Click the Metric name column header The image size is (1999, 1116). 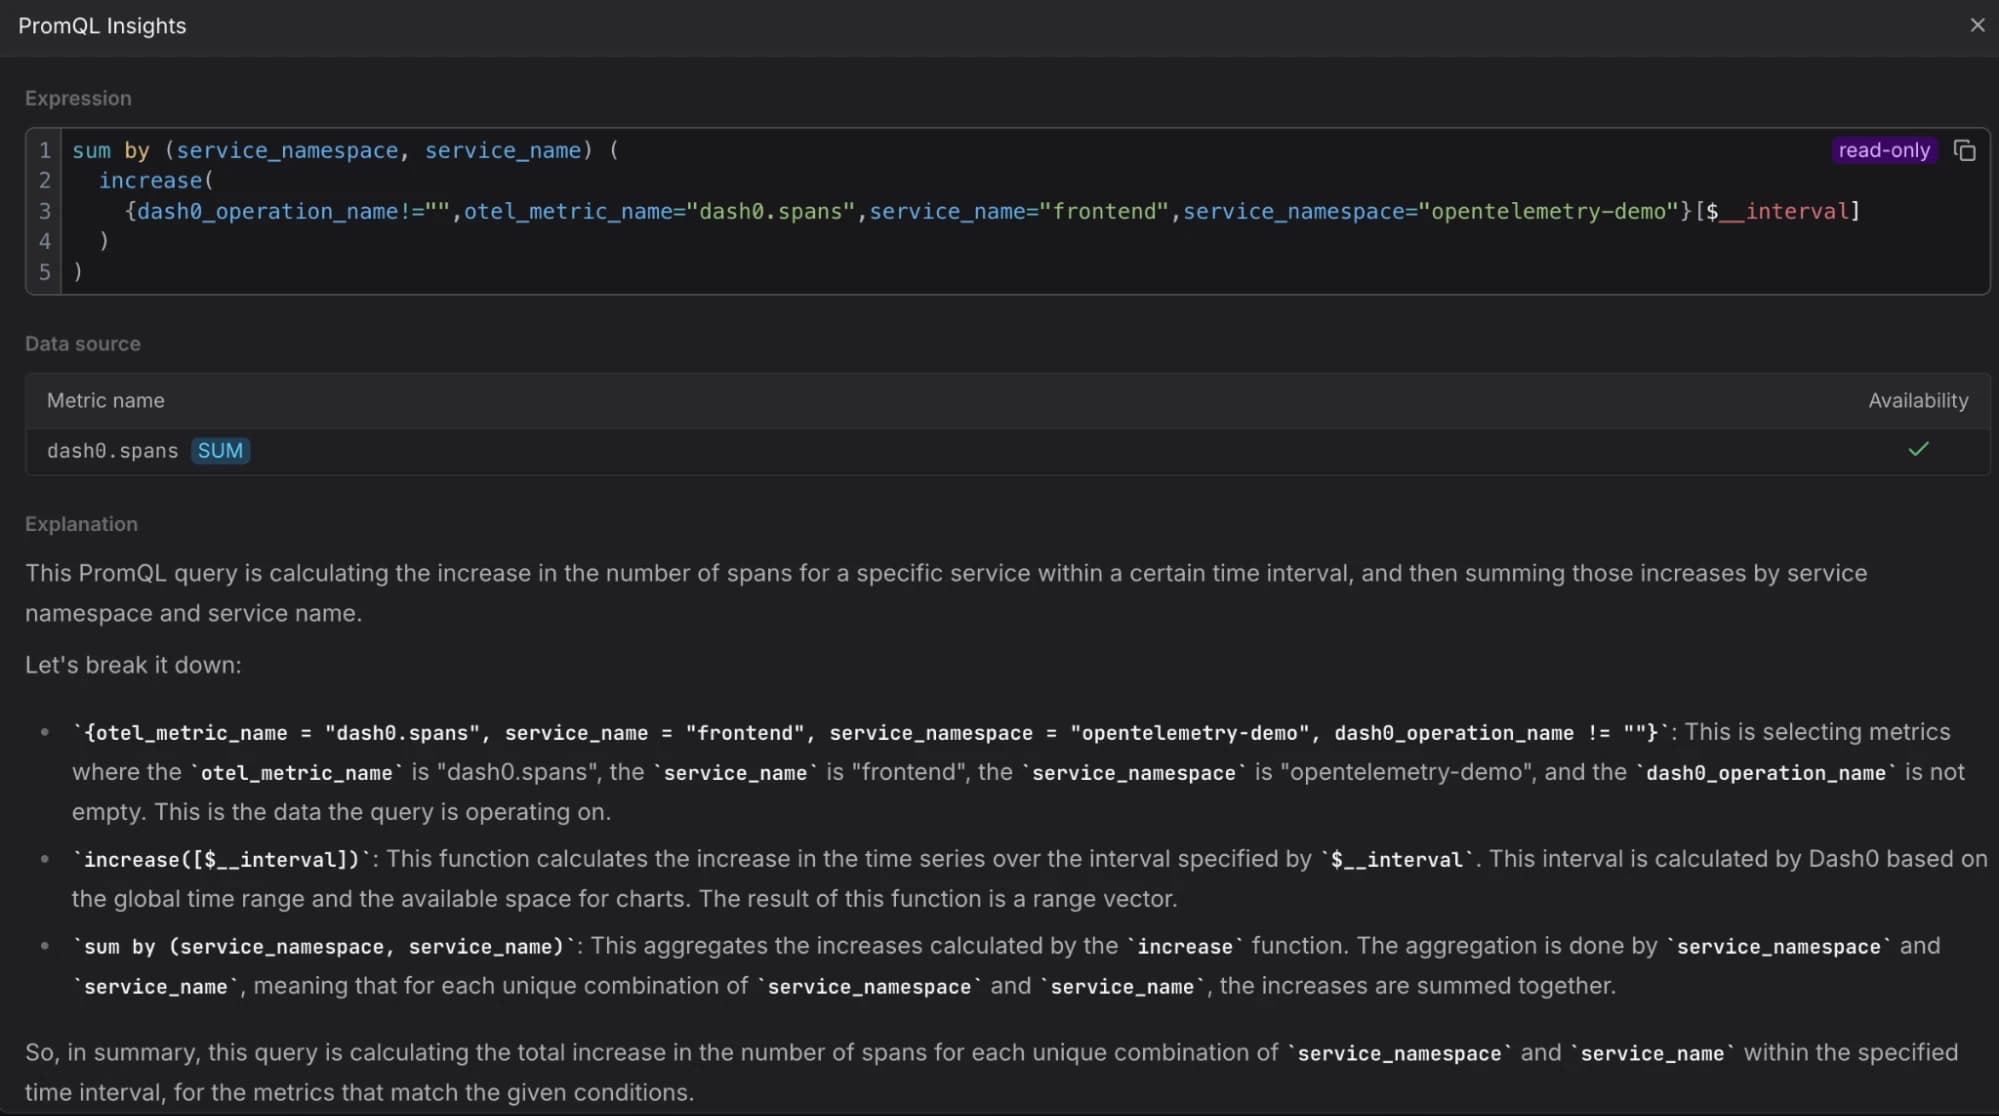[x=106, y=401]
